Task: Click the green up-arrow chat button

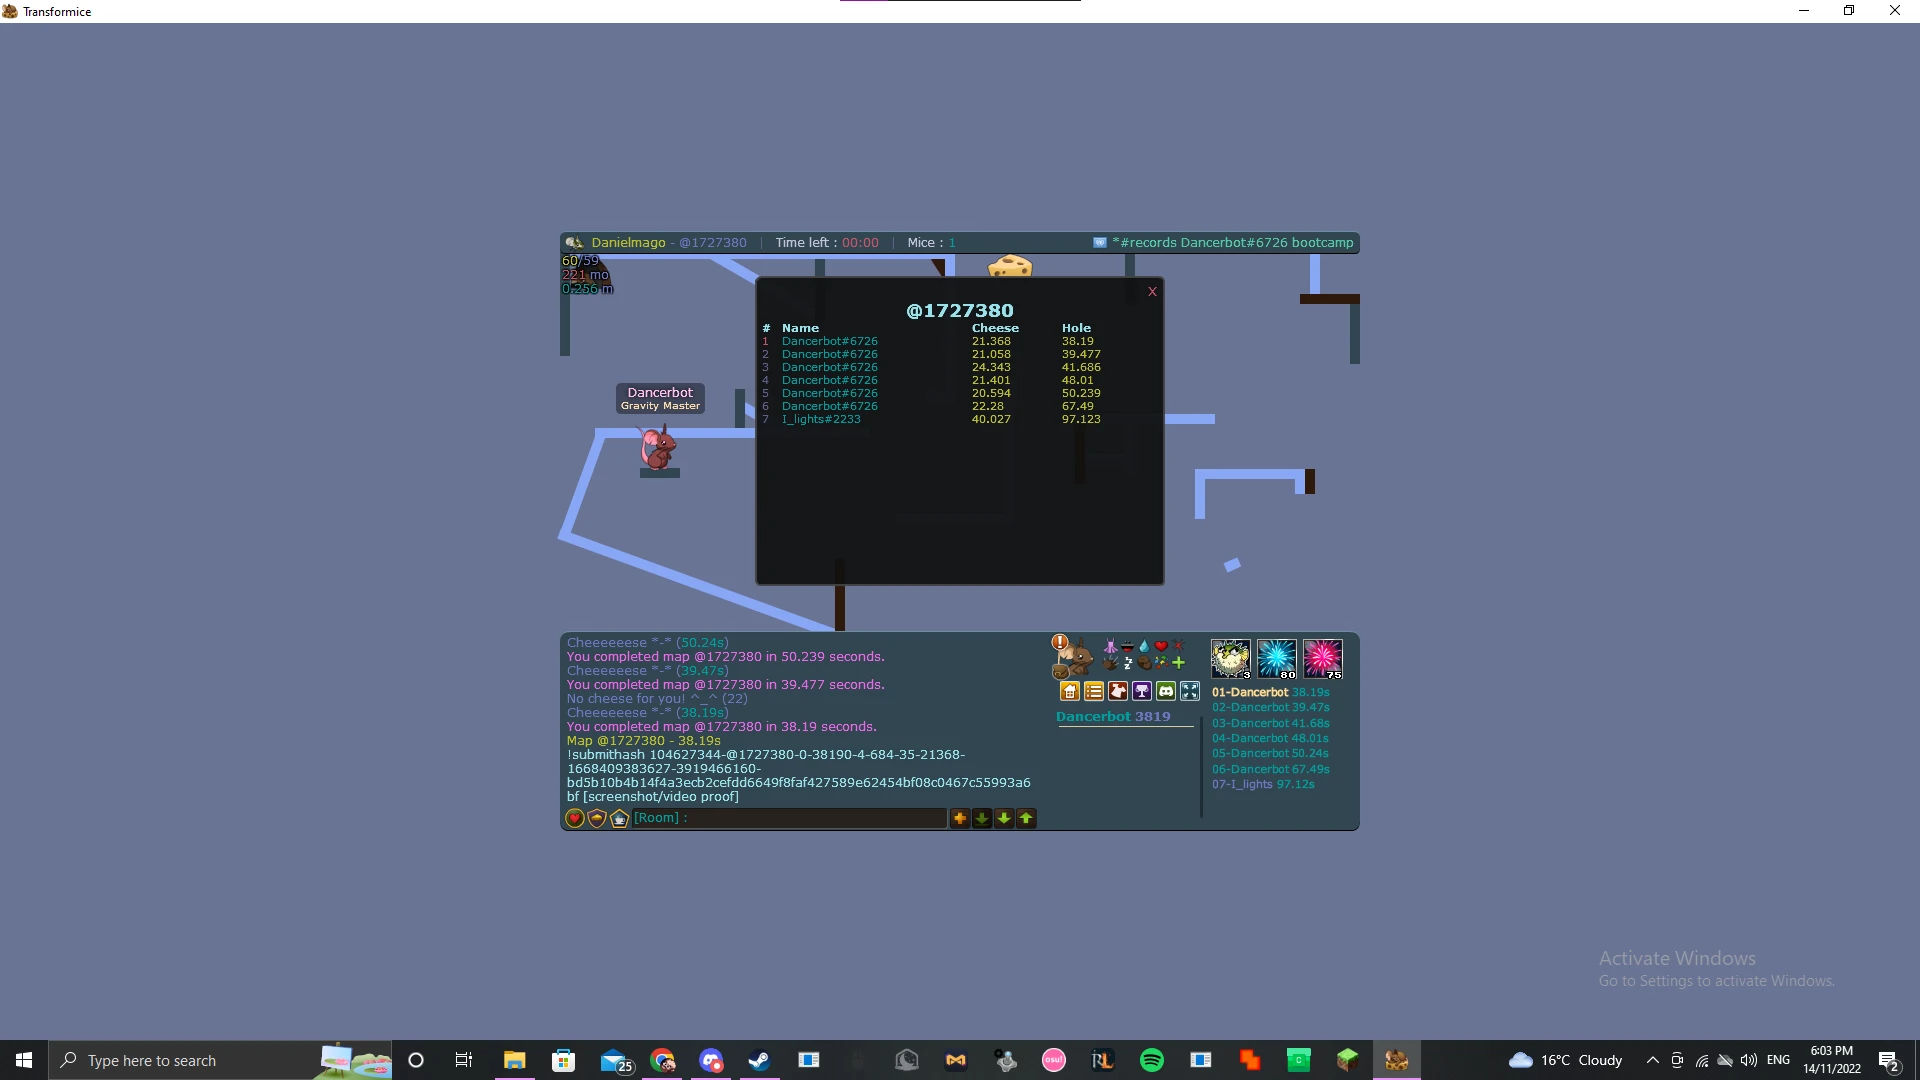Action: 1026,818
